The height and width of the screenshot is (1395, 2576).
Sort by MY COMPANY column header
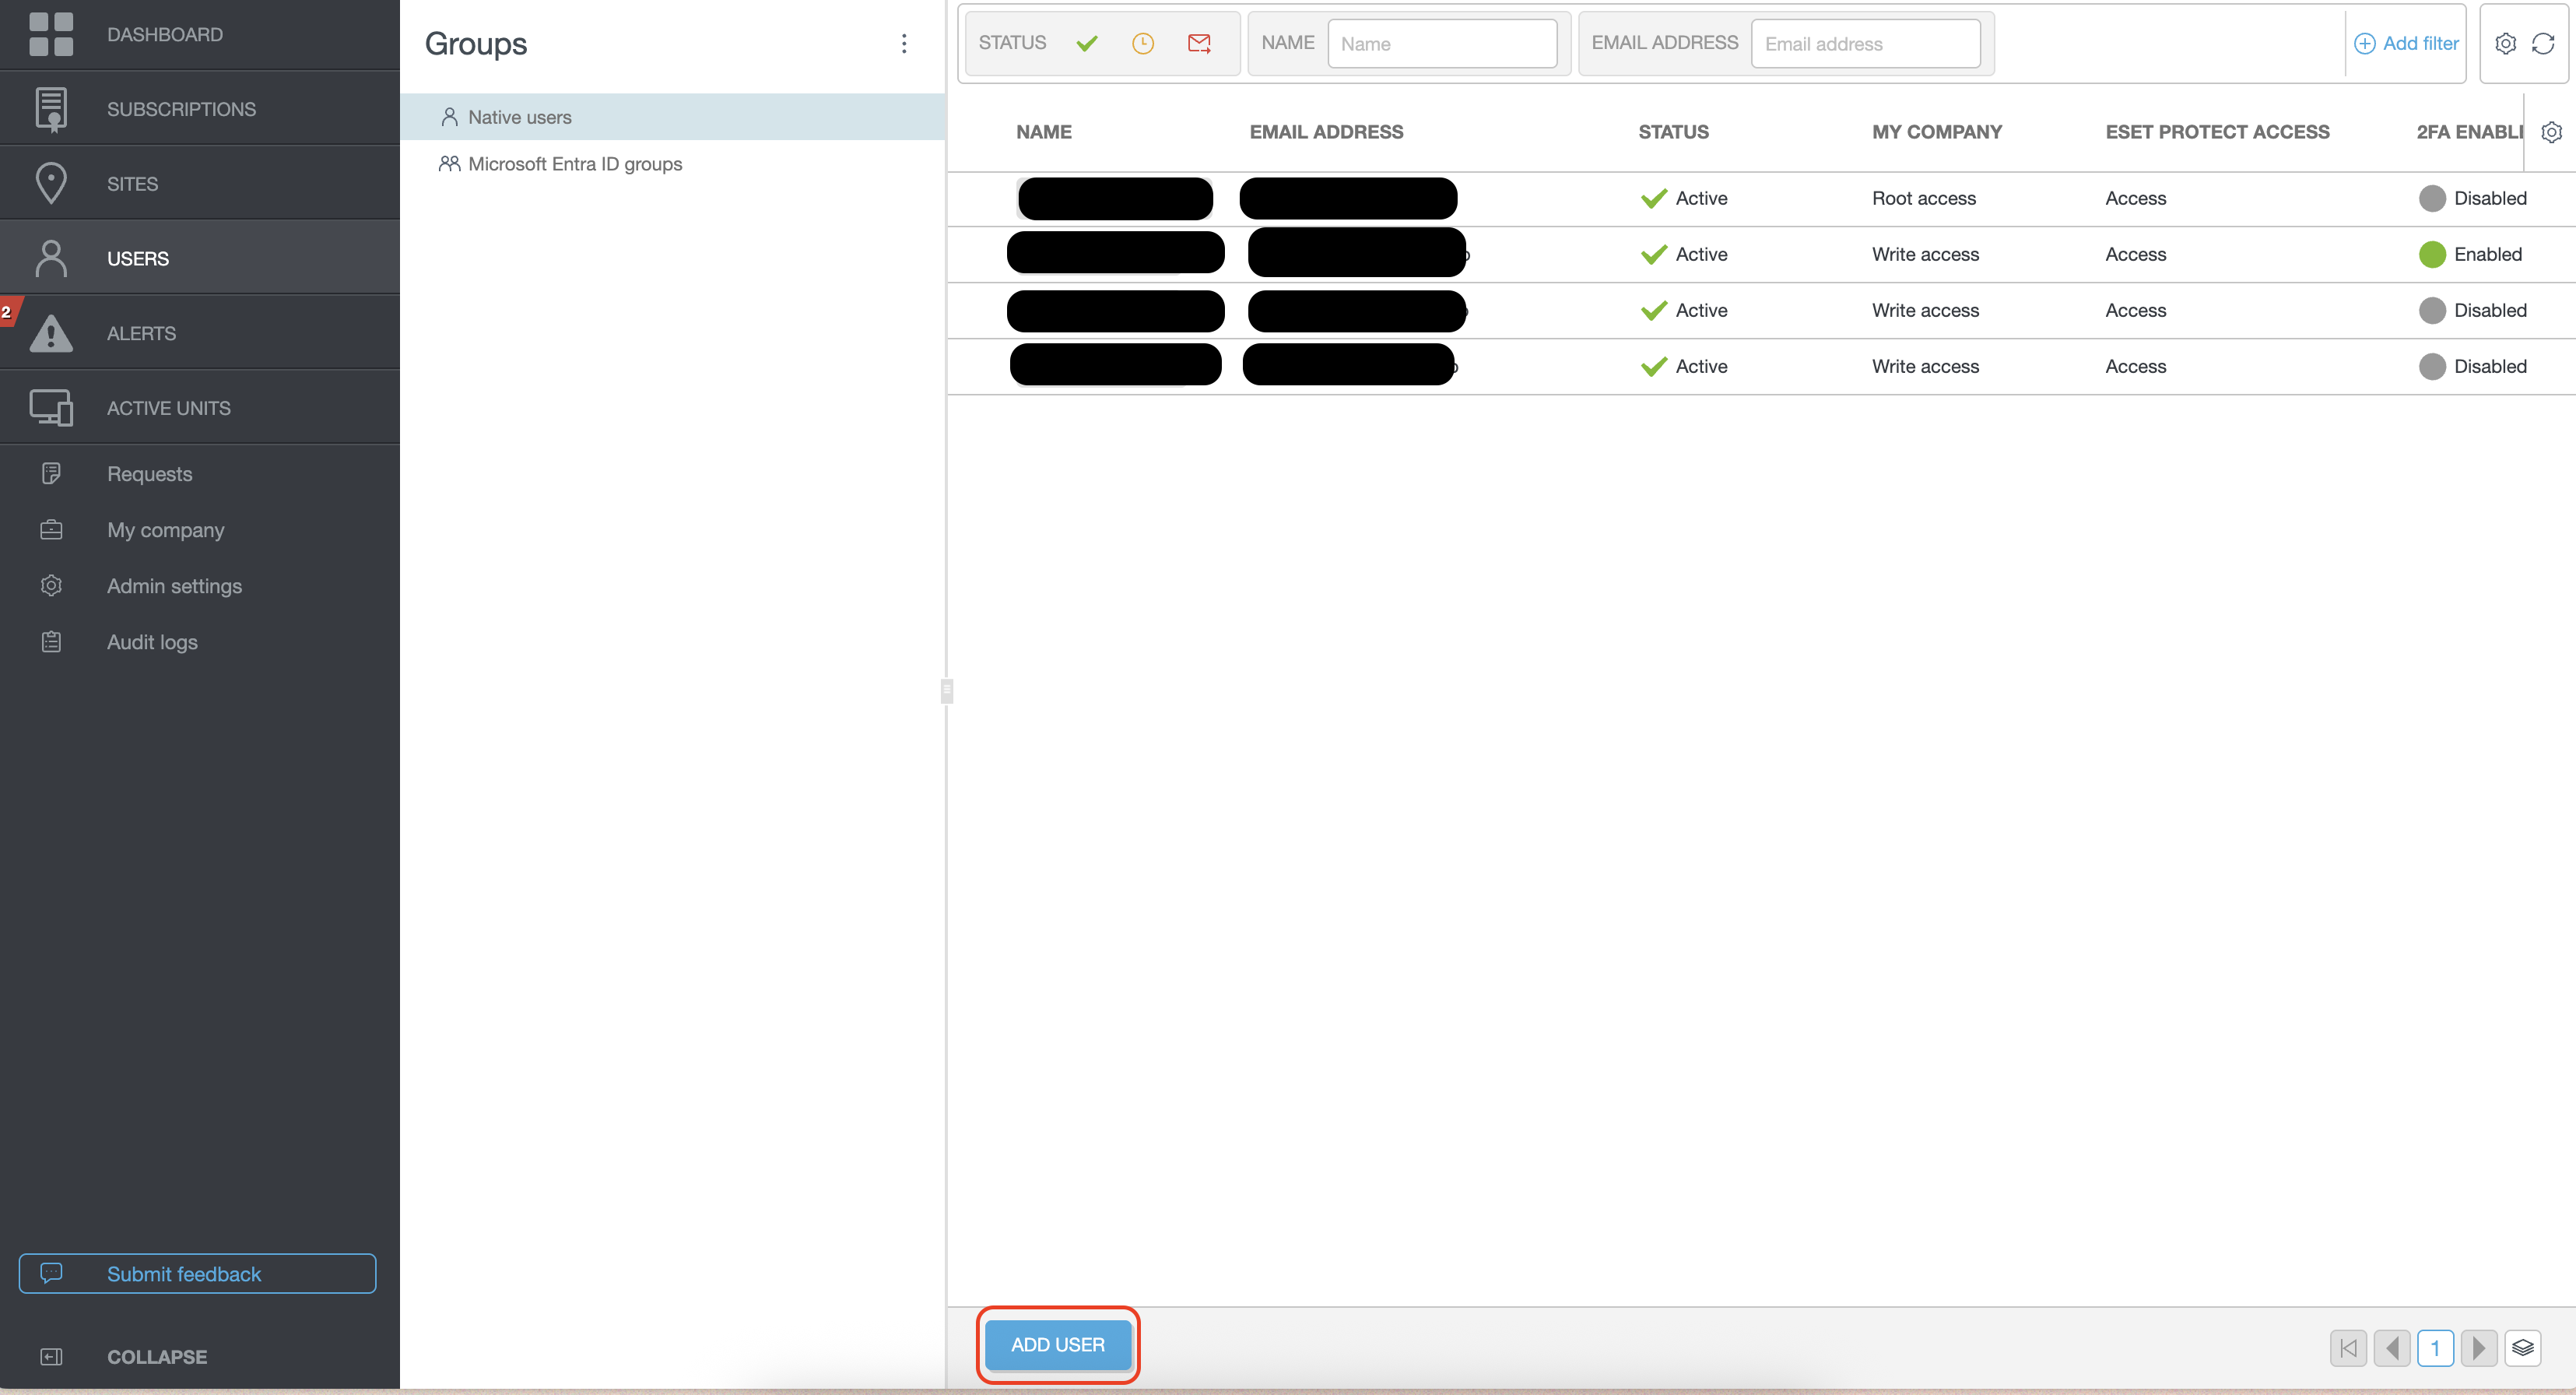1936,132
